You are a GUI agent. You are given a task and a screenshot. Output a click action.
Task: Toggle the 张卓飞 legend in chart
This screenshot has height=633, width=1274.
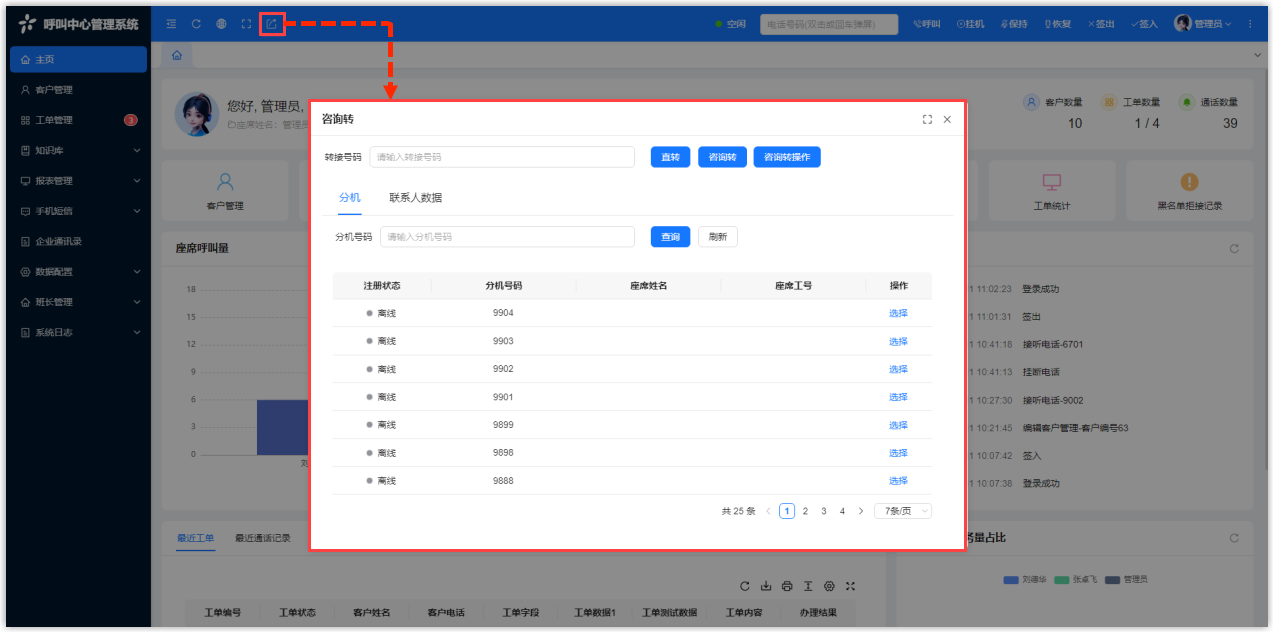tap(1075, 579)
